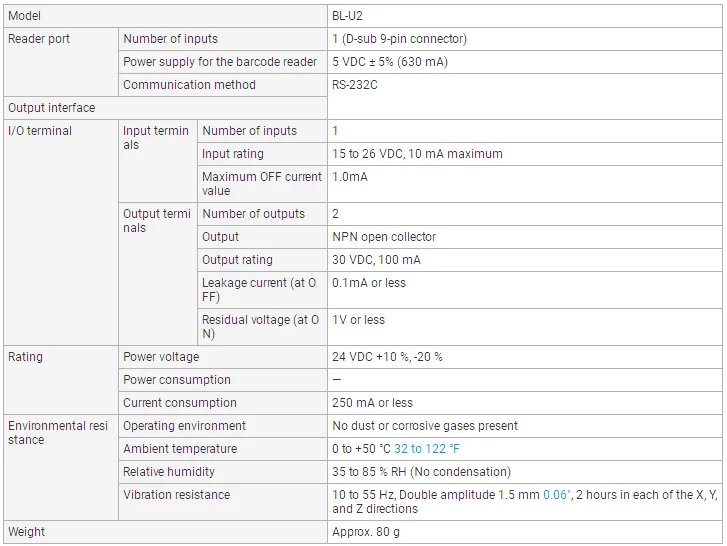Select the 250 mA or less value
This screenshot has height=546, width=727.
tap(372, 403)
